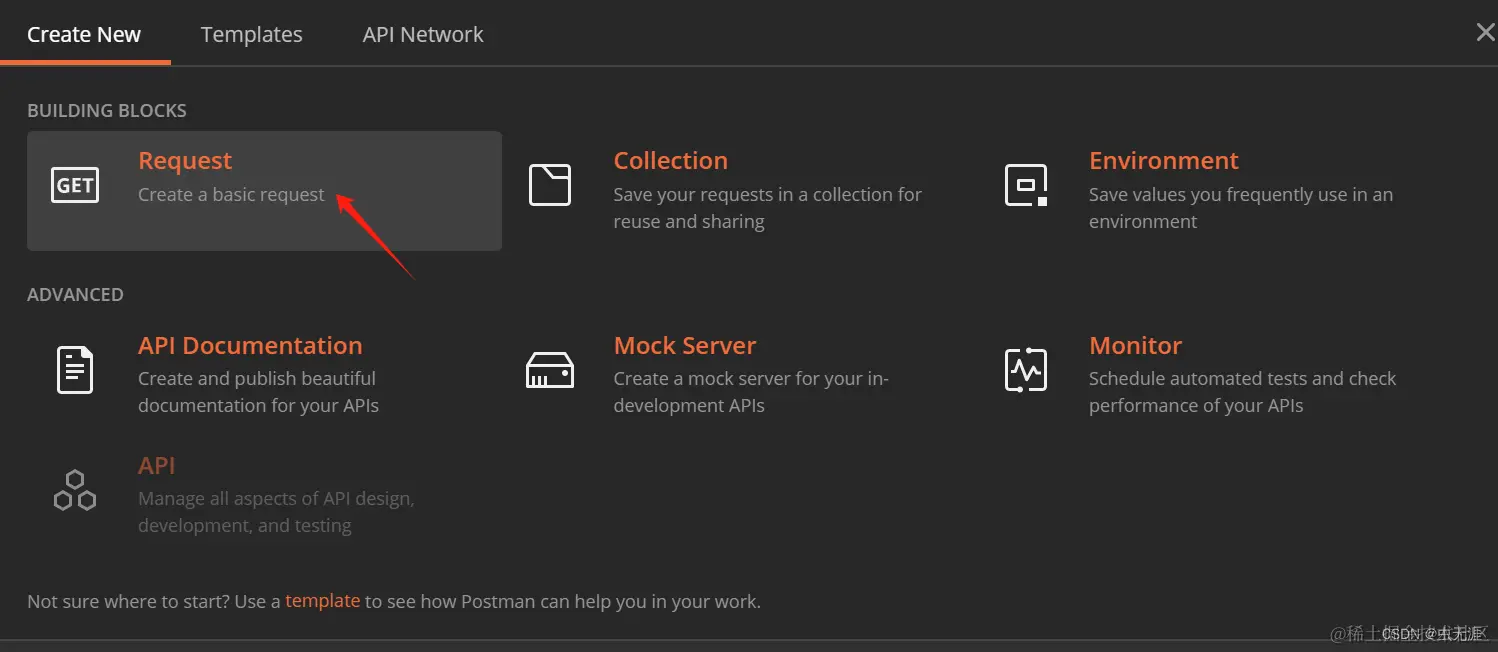Select the Mock Server heading
The width and height of the screenshot is (1498, 652).
(x=685, y=345)
